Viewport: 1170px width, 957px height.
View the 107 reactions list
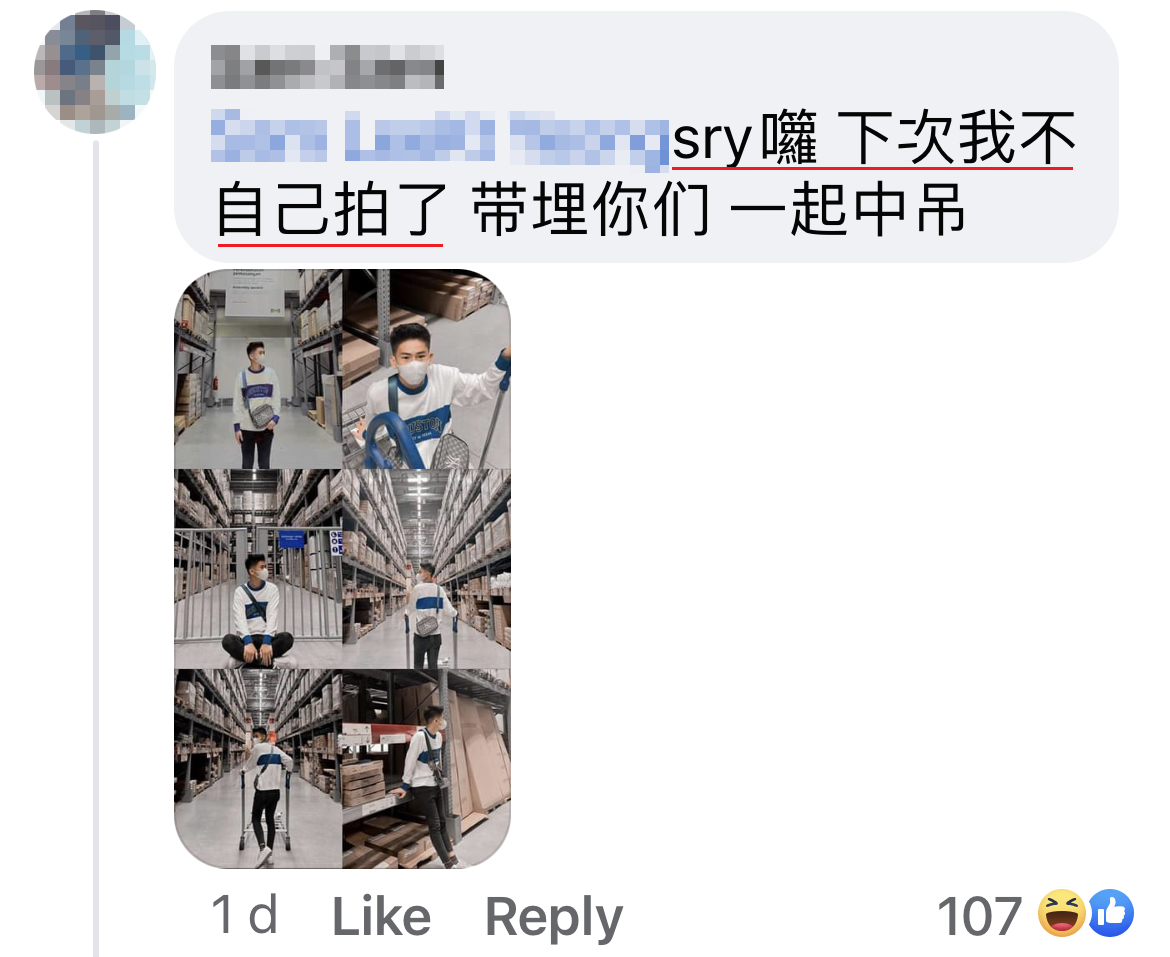click(x=978, y=915)
